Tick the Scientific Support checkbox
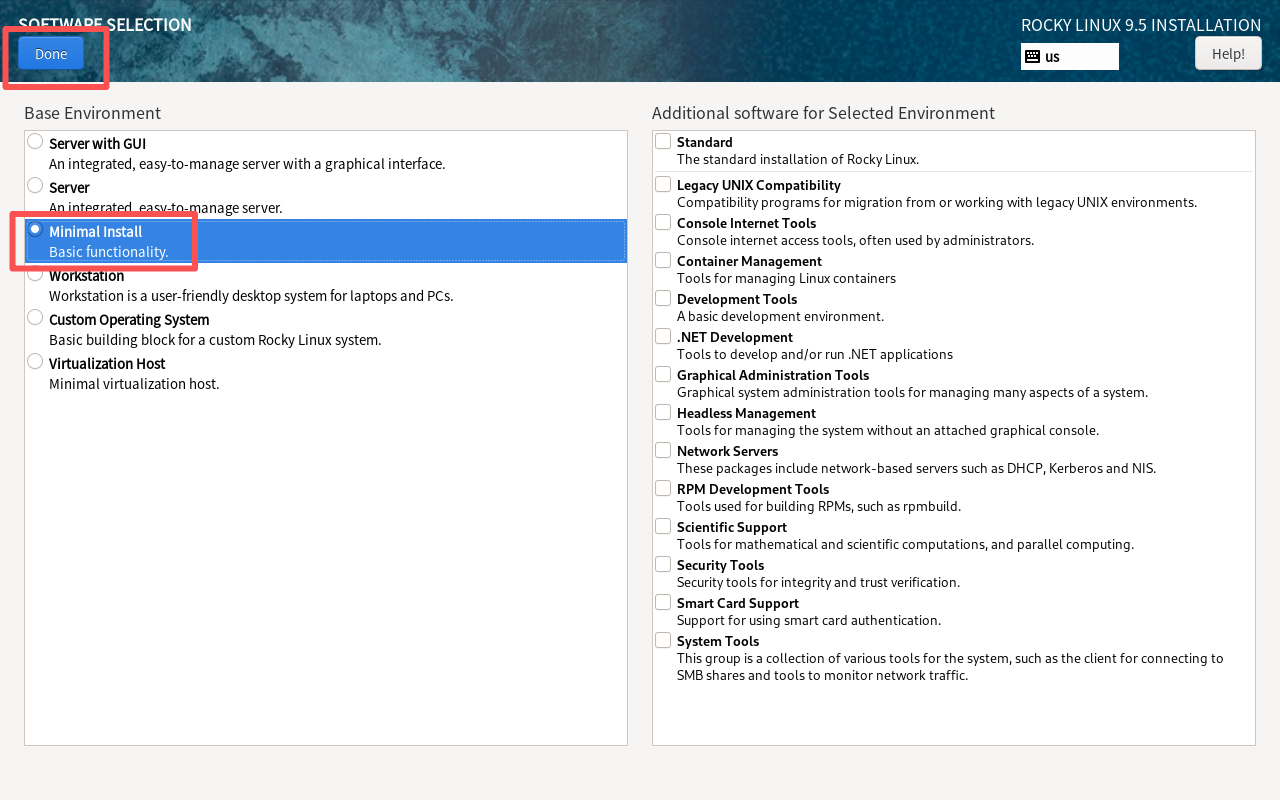The image size is (1280, 800). coord(663,526)
